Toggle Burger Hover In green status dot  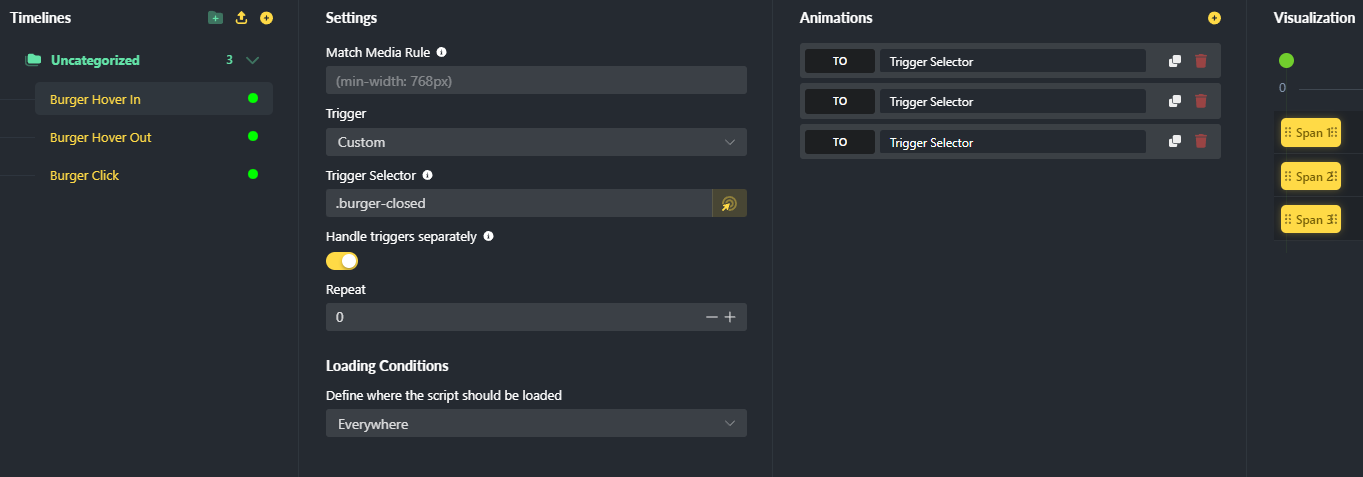[253, 98]
